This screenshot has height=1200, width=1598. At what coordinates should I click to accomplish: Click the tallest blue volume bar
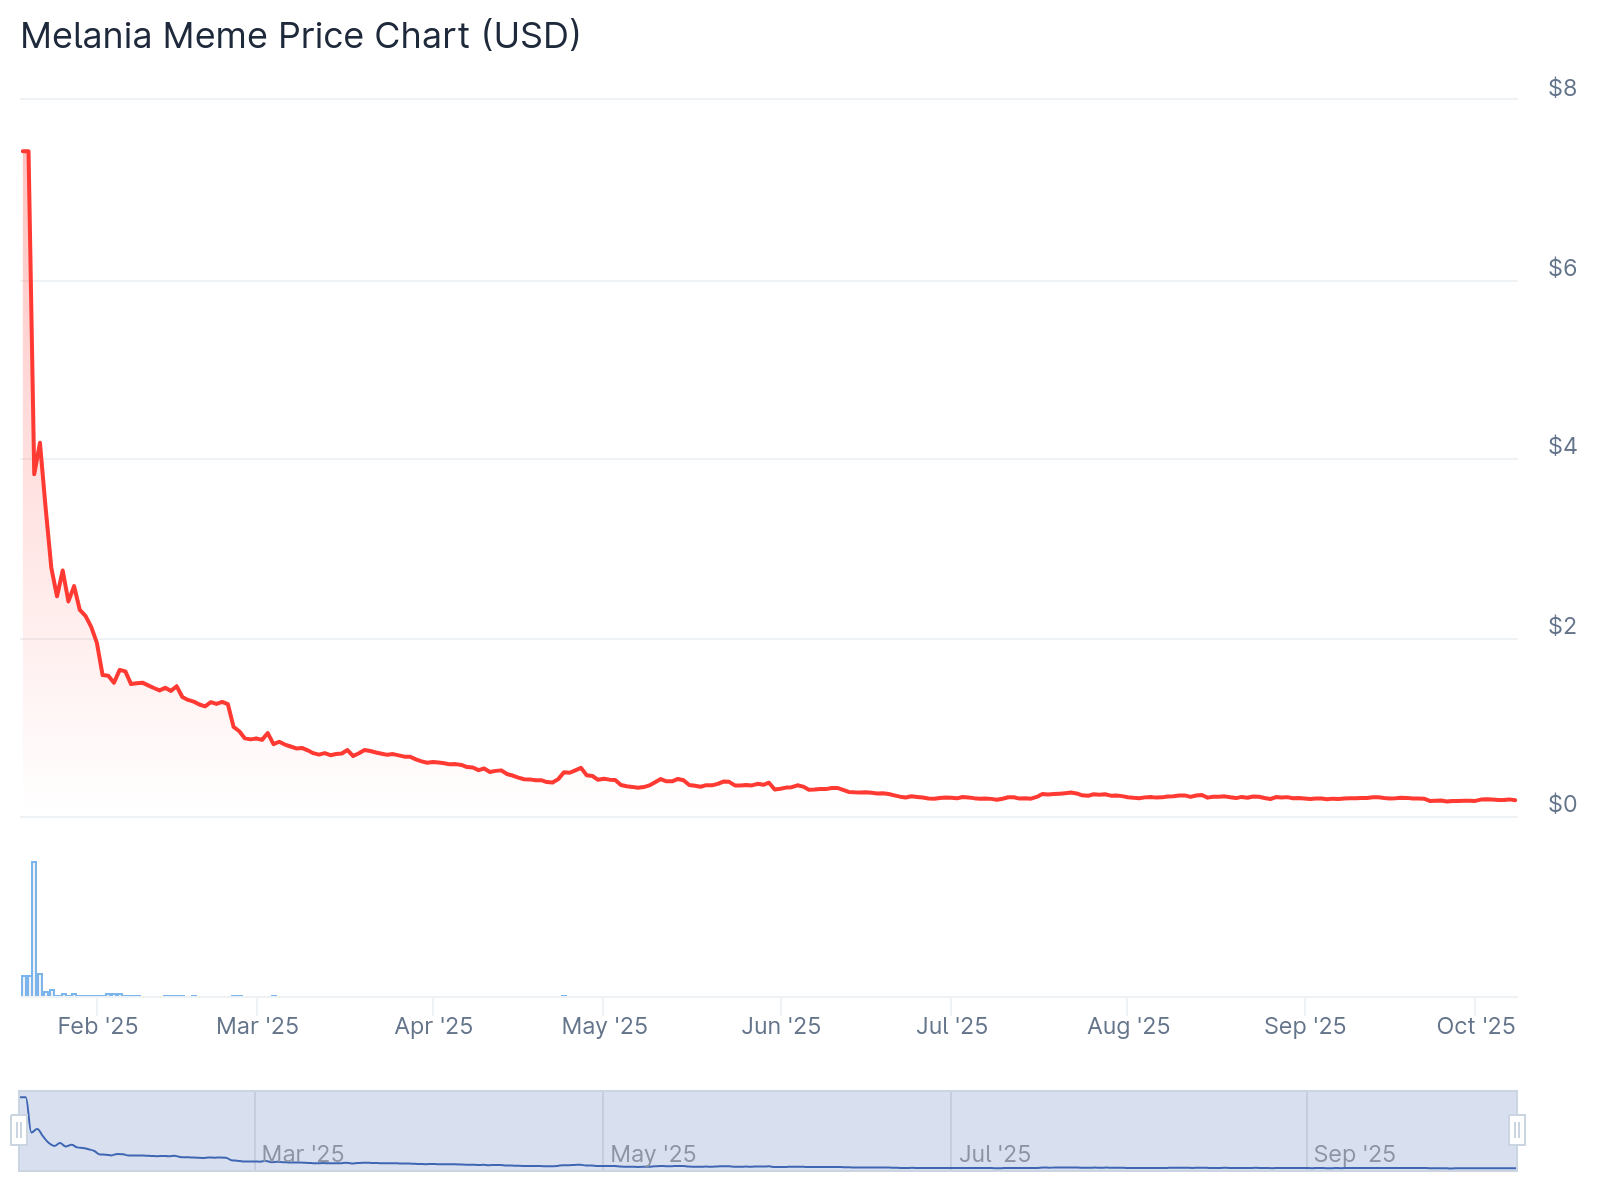[34, 927]
